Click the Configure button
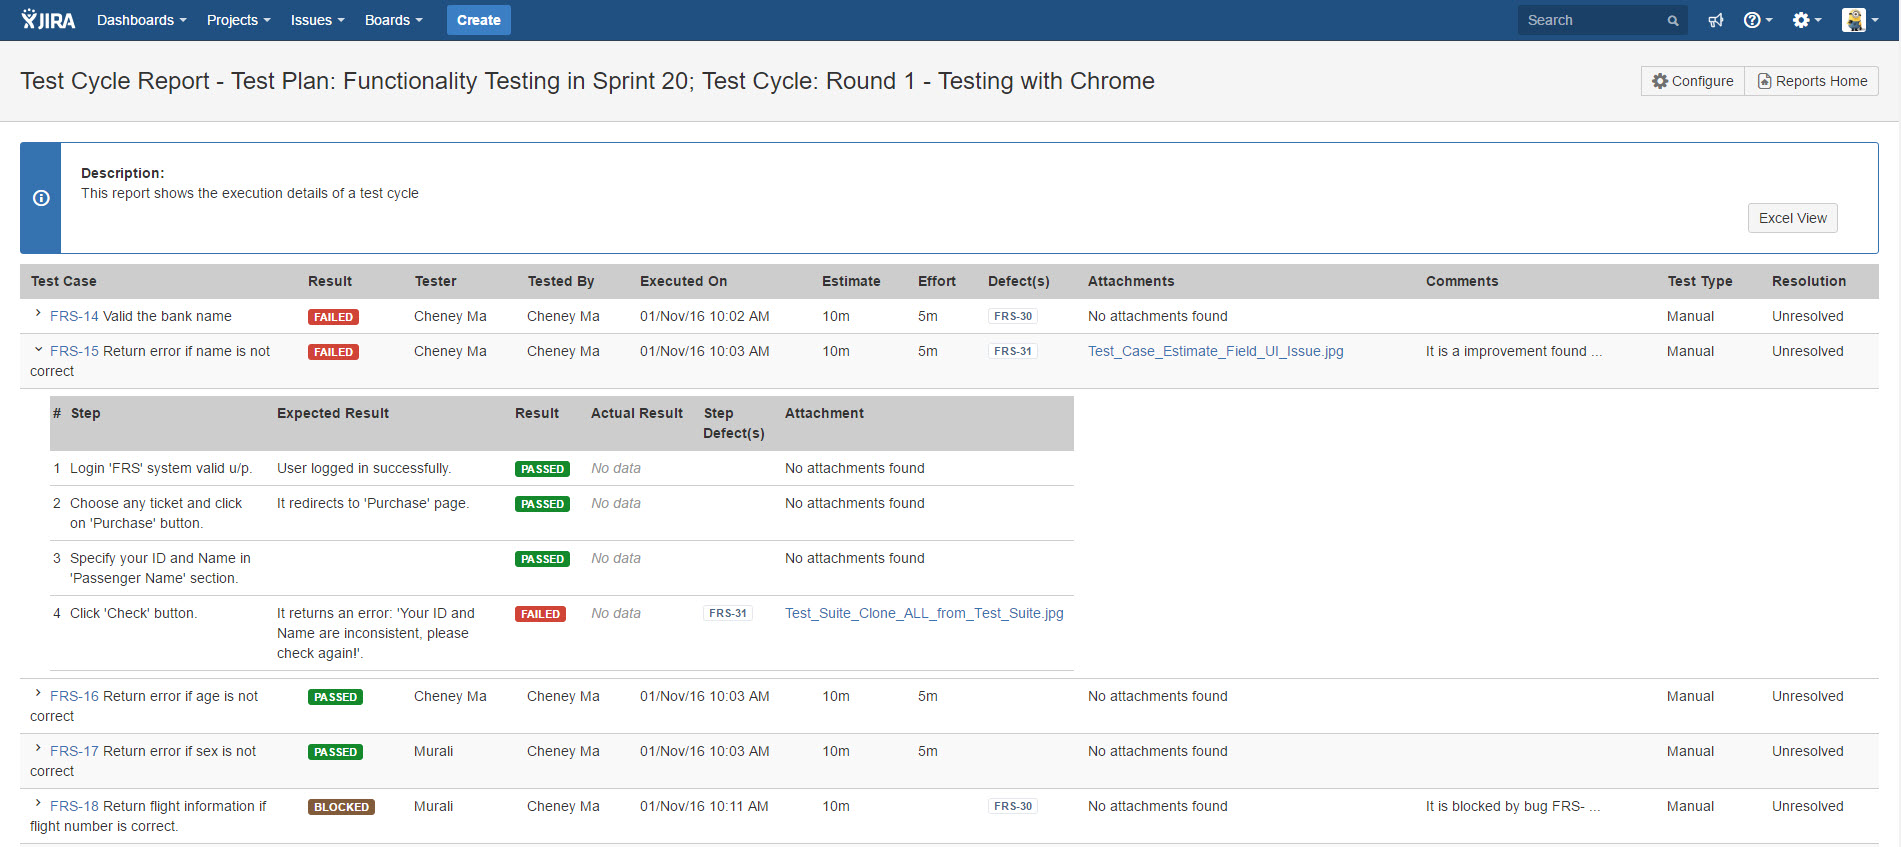1901x847 pixels. (x=1693, y=81)
